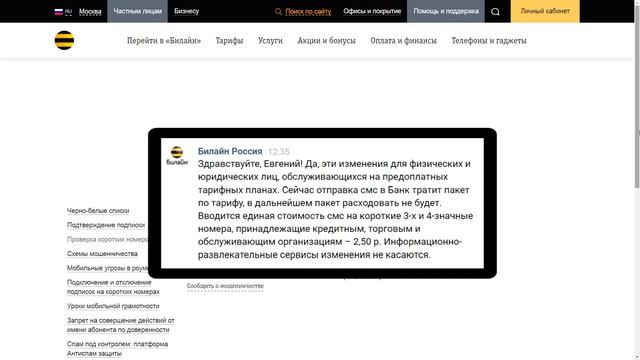Open the Оплата и финансы menu
The width and height of the screenshot is (640, 360).
[404, 40]
